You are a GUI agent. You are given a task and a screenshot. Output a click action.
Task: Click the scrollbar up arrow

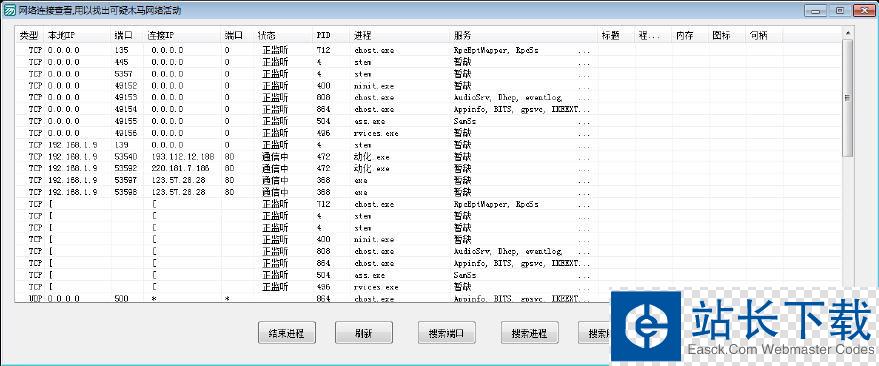[x=847, y=34]
